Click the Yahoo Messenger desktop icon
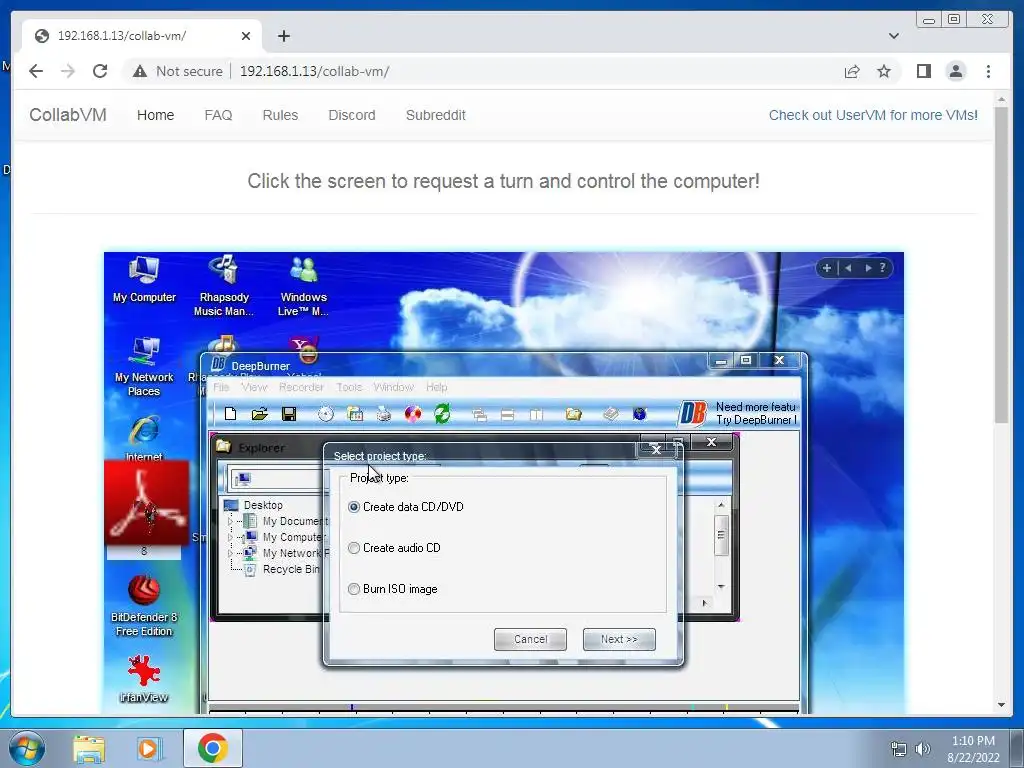 coord(304,349)
